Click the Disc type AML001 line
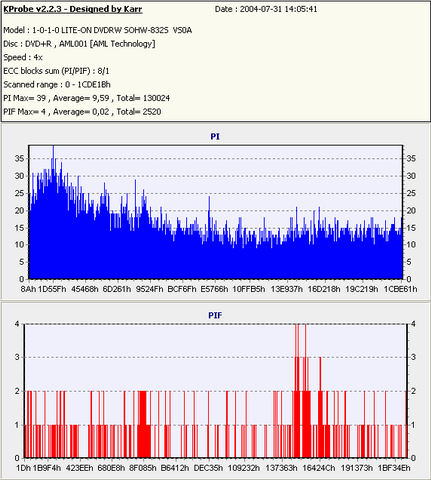The height and width of the screenshot is (480, 431). (79, 44)
